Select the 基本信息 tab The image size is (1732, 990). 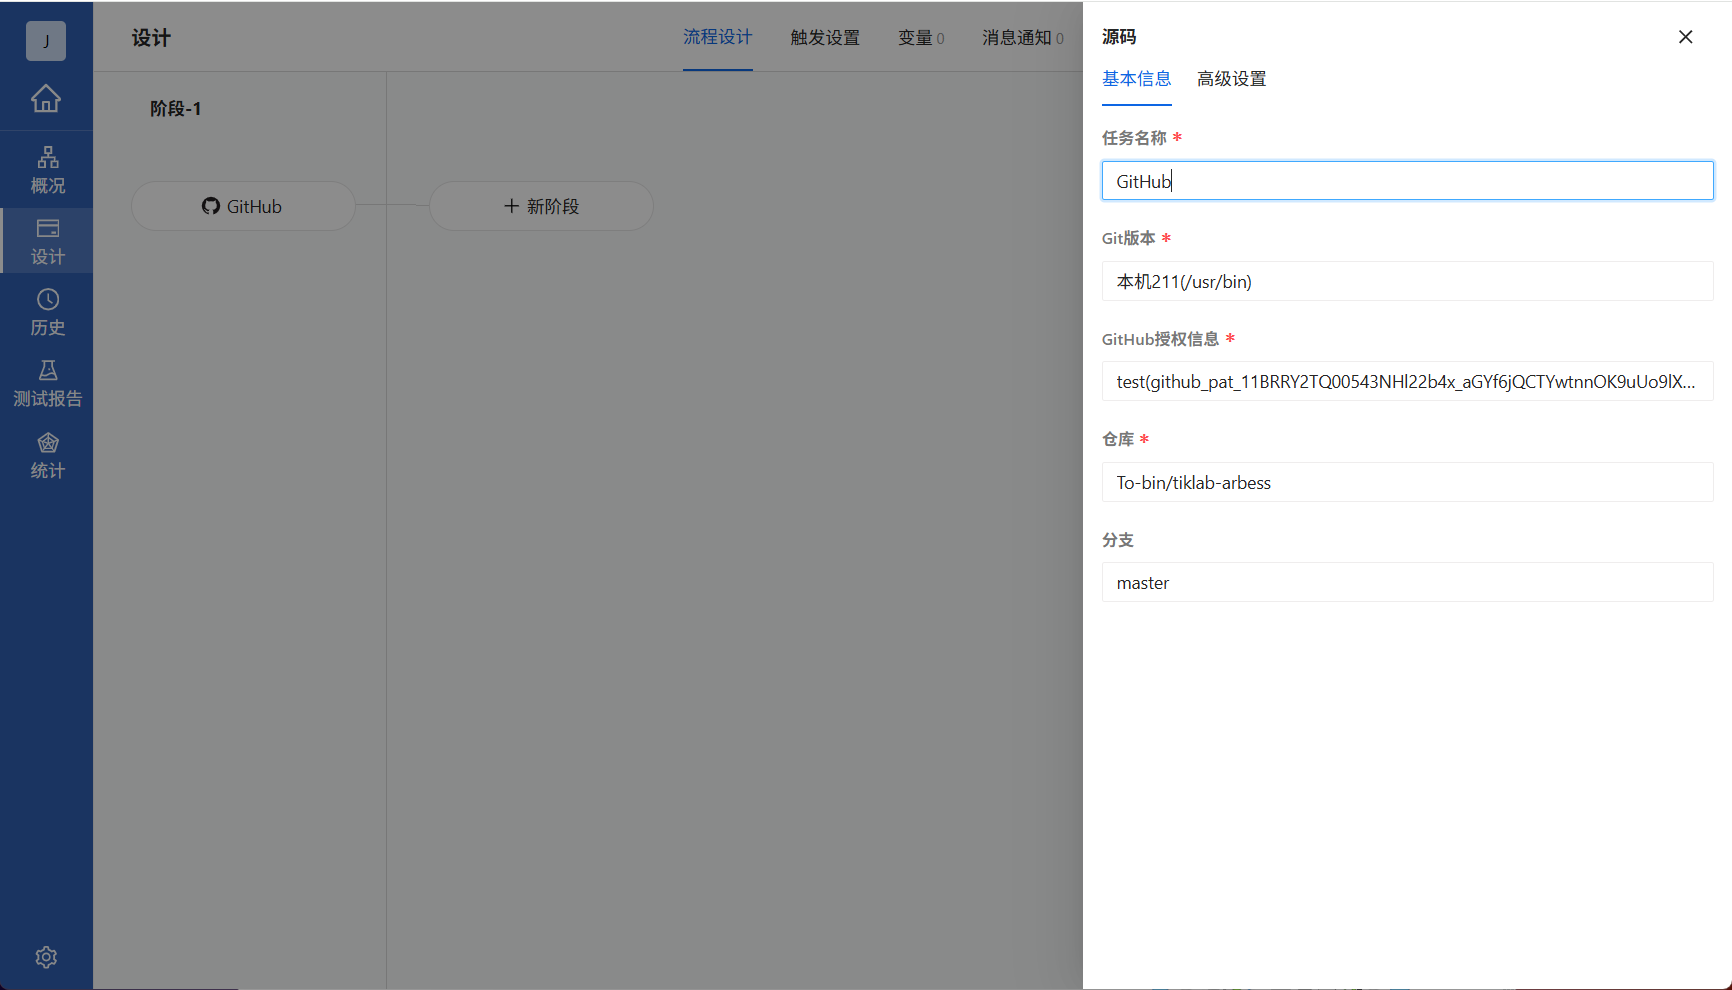(x=1137, y=78)
